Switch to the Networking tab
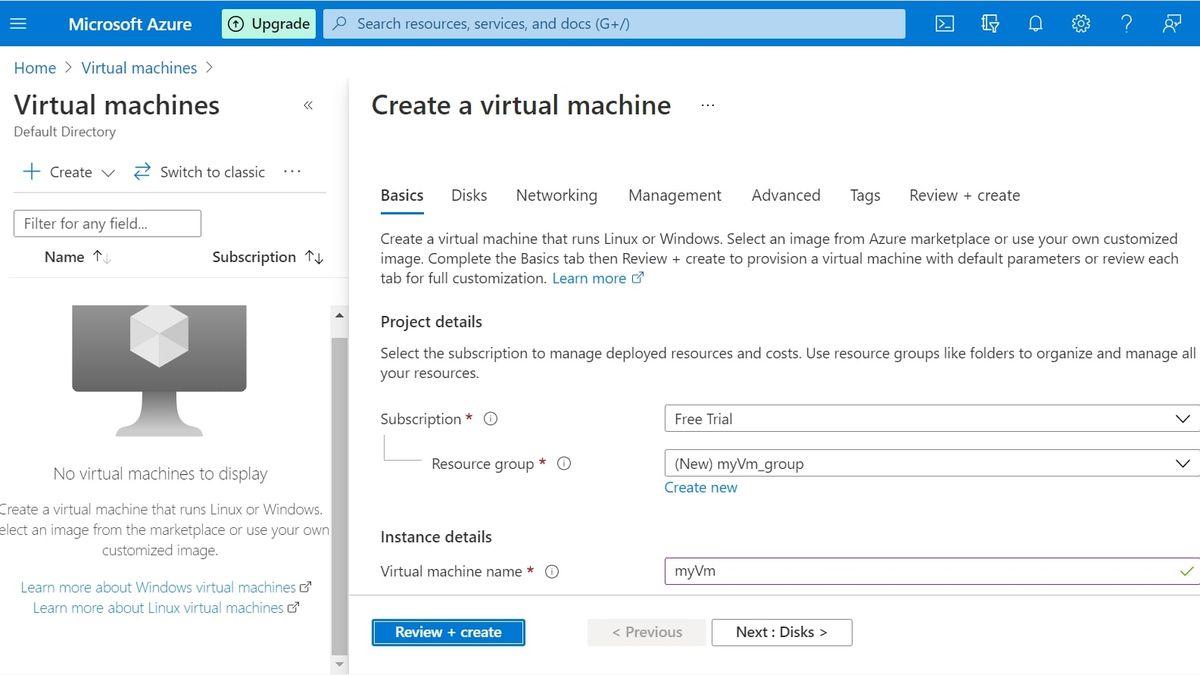Screen dimensions: 1200x675 point(556,195)
